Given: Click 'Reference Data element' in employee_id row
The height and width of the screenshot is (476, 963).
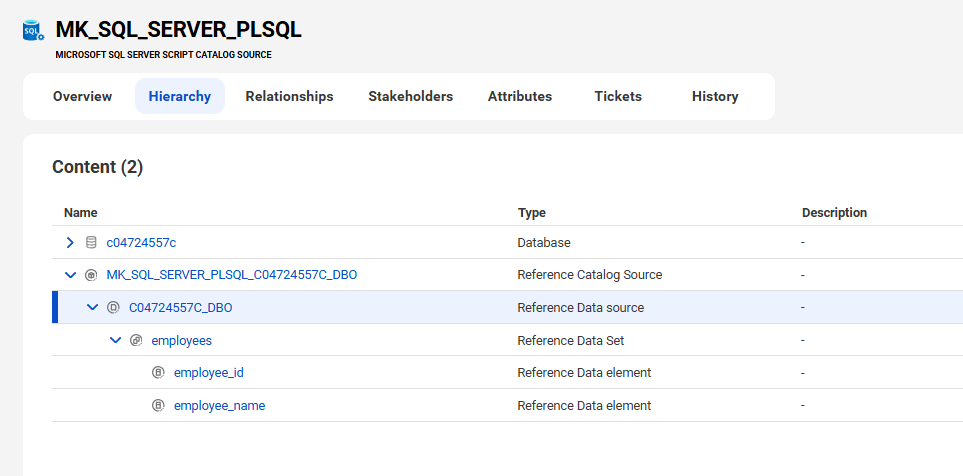Looking at the screenshot, I should [585, 373].
